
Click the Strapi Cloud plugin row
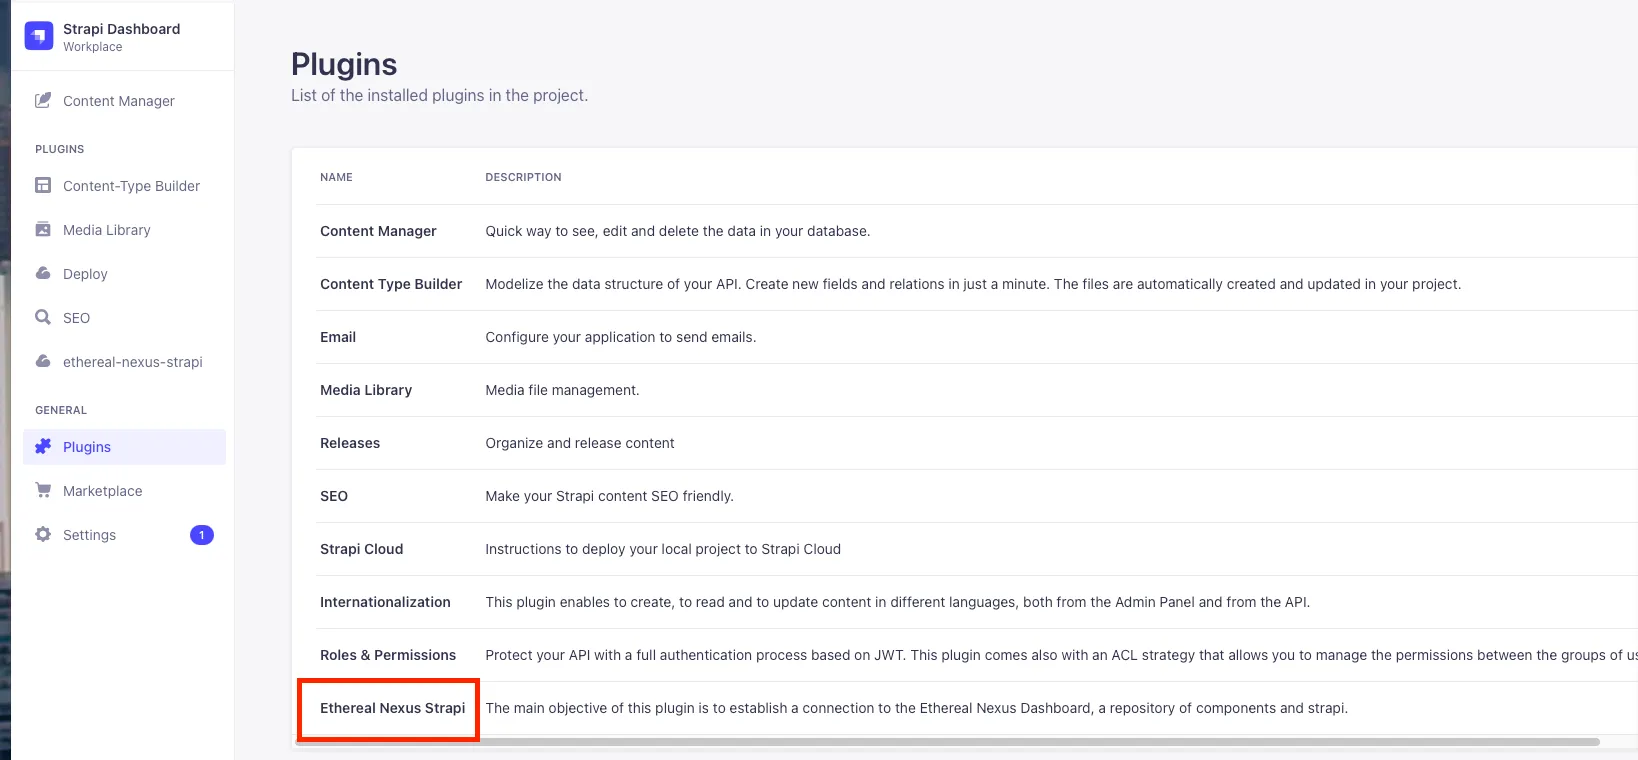361,549
